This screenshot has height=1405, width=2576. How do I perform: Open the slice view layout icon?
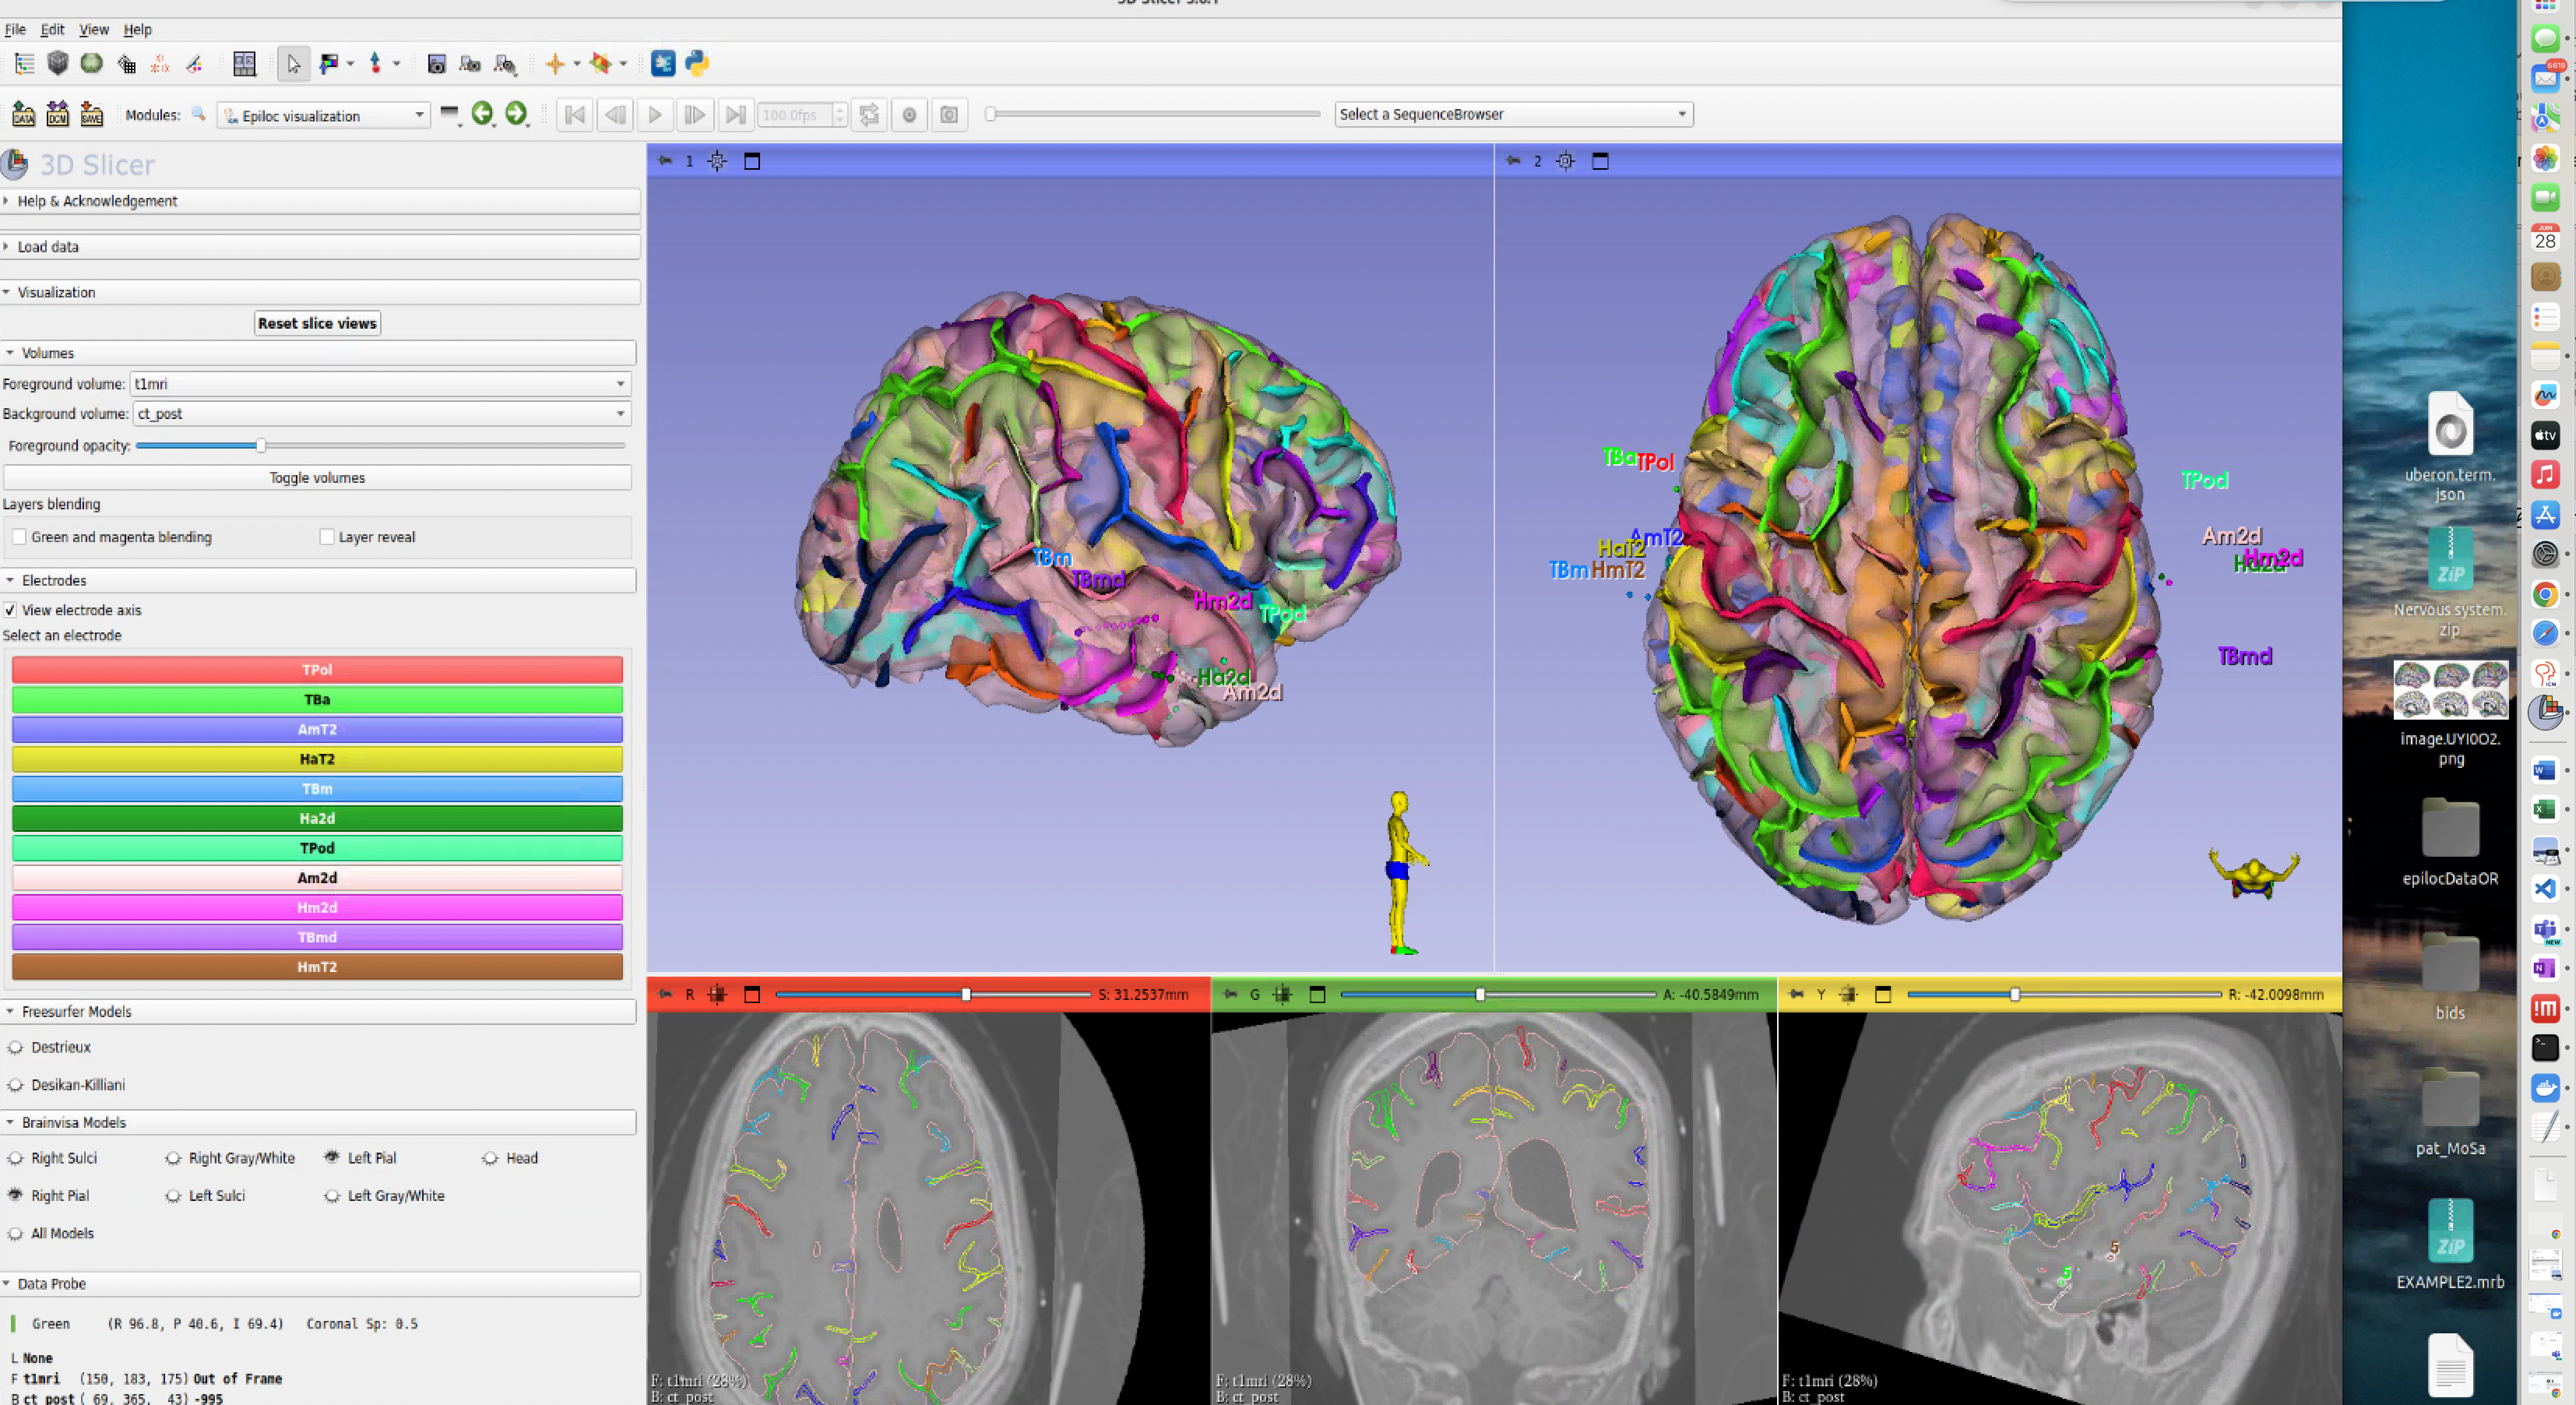coord(244,64)
